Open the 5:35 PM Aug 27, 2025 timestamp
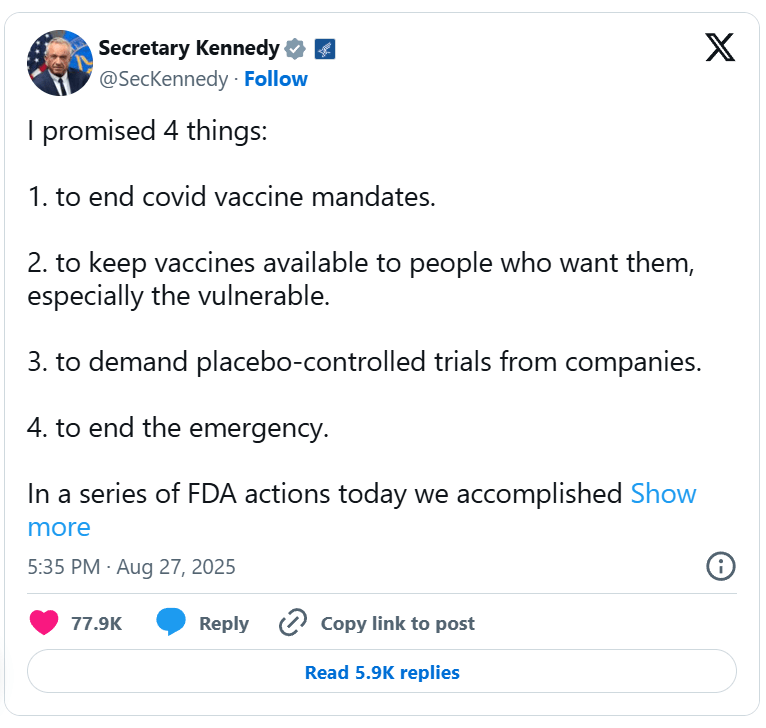 [x=132, y=567]
